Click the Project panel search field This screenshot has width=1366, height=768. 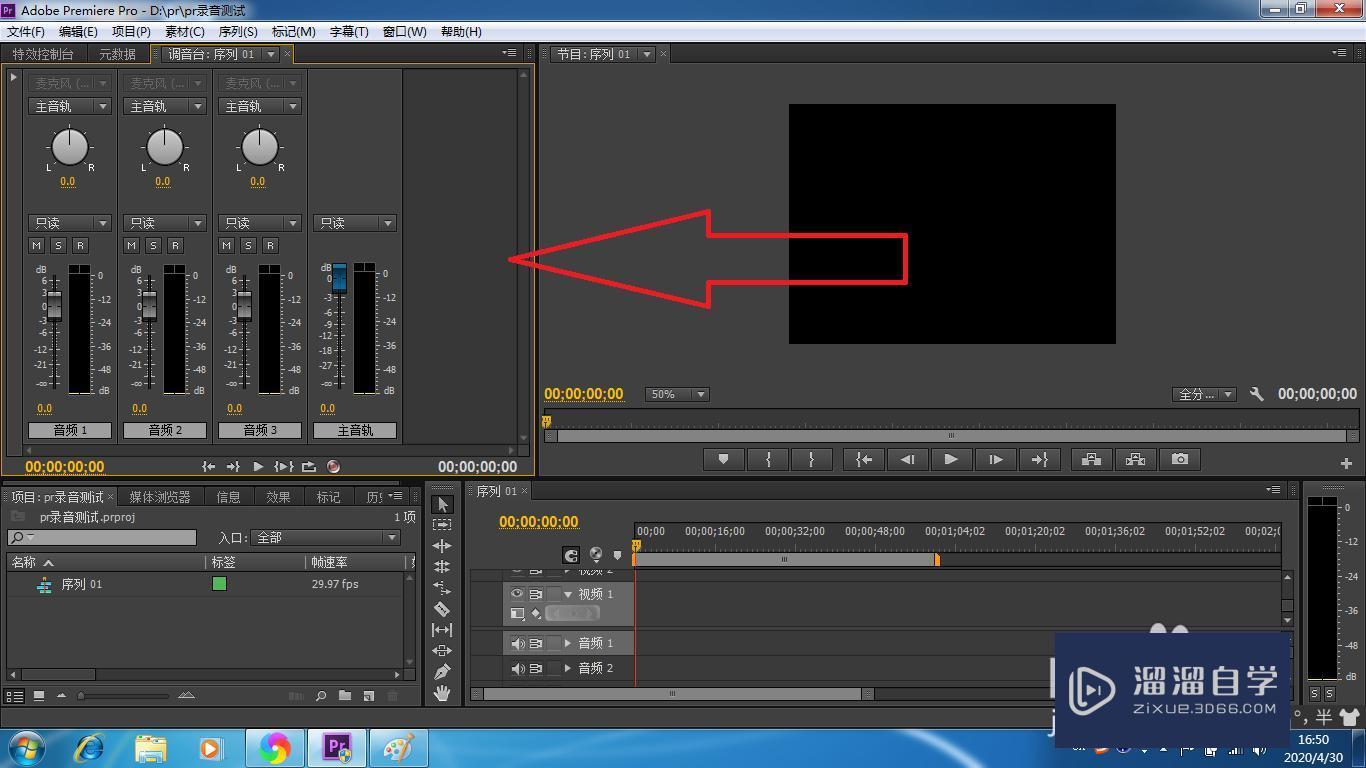click(102, 538)
